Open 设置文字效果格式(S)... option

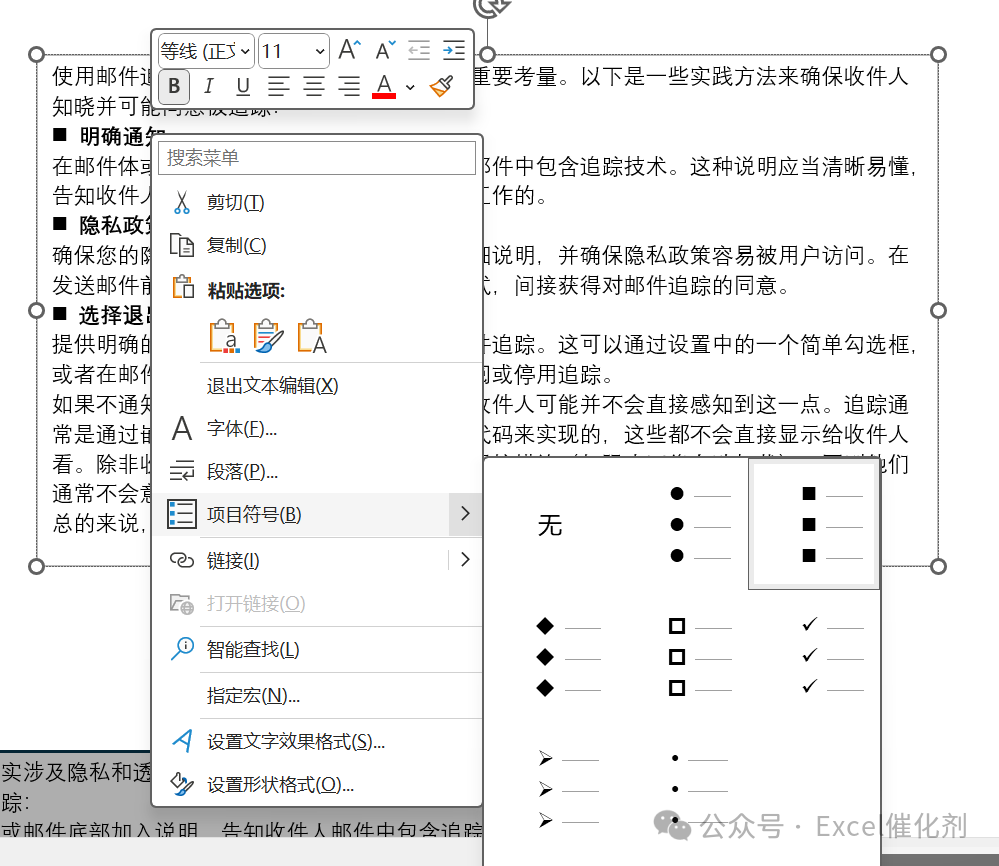pyautogui.click(x=317, y=742)
